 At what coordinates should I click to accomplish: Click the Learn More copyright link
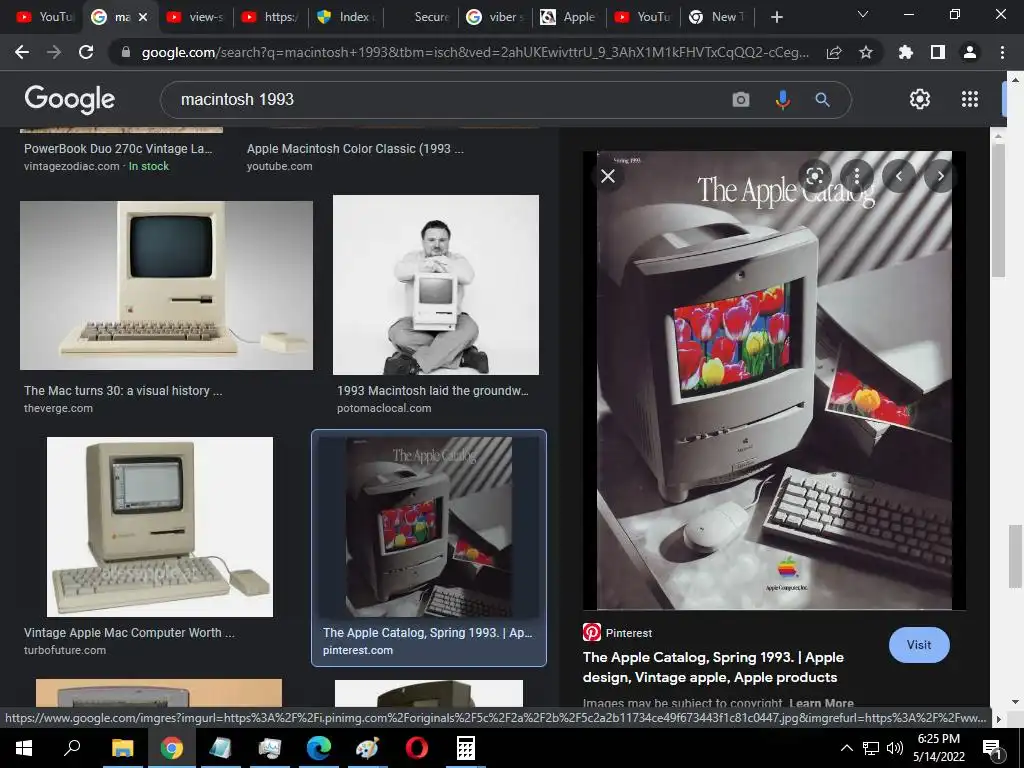tap(821, 703)
